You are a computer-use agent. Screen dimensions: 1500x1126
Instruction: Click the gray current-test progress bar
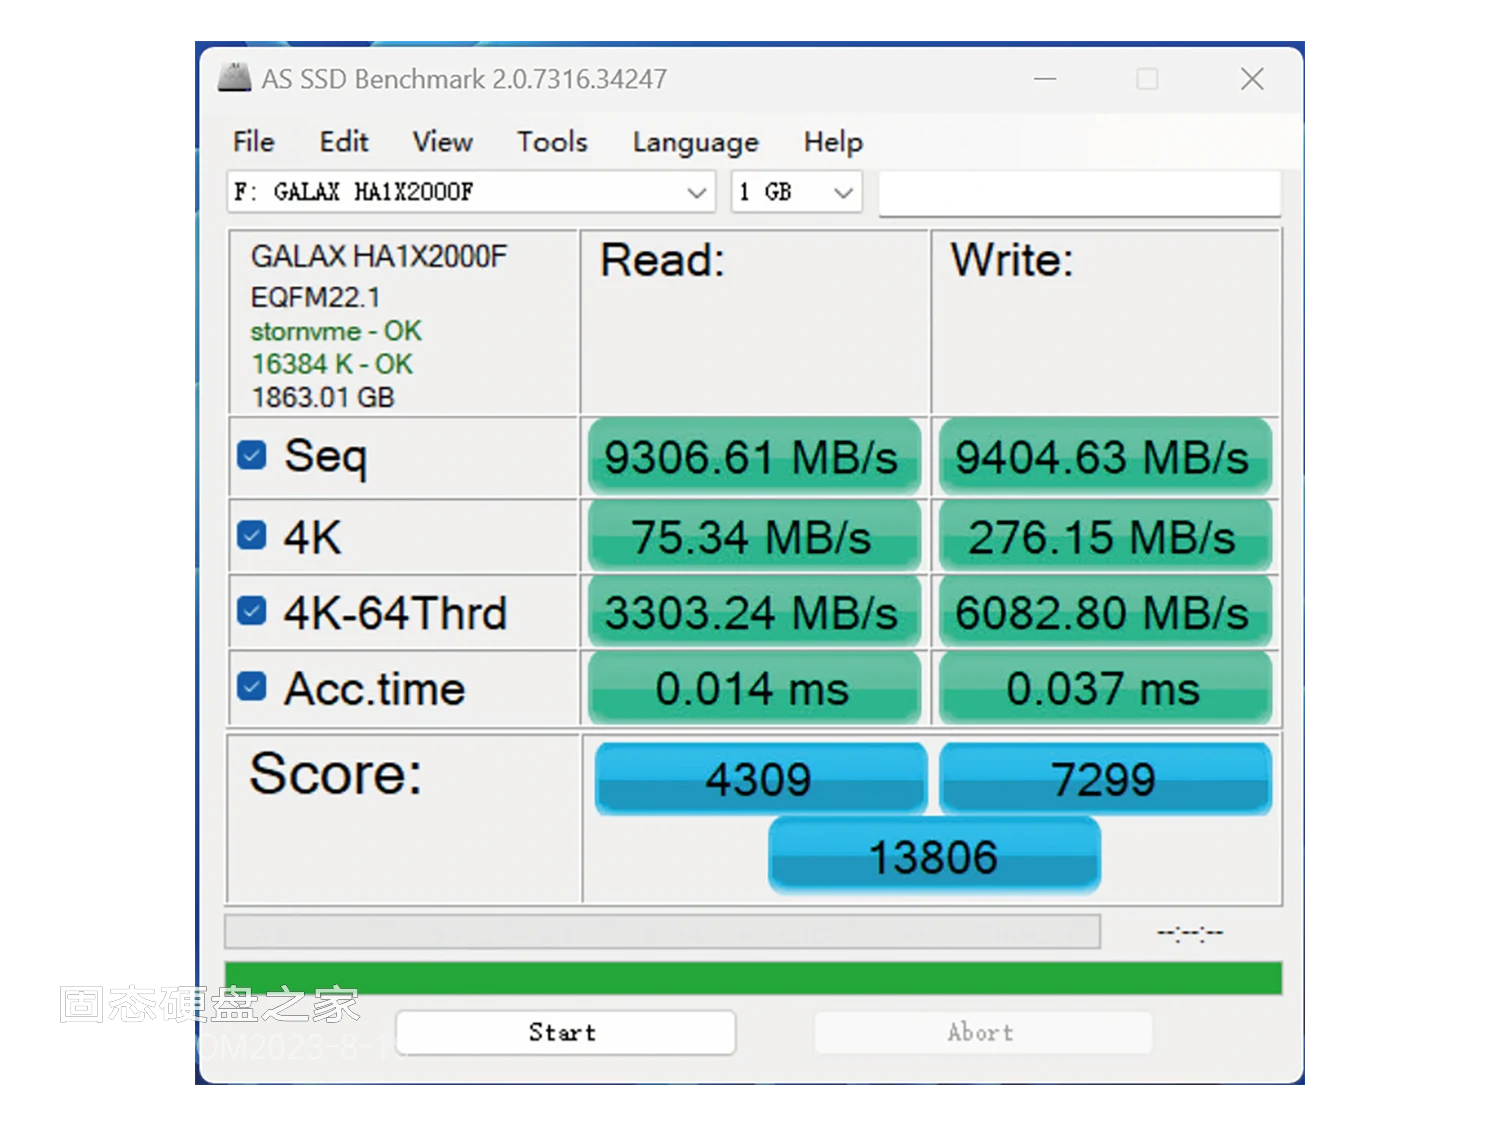pos(662,931)
